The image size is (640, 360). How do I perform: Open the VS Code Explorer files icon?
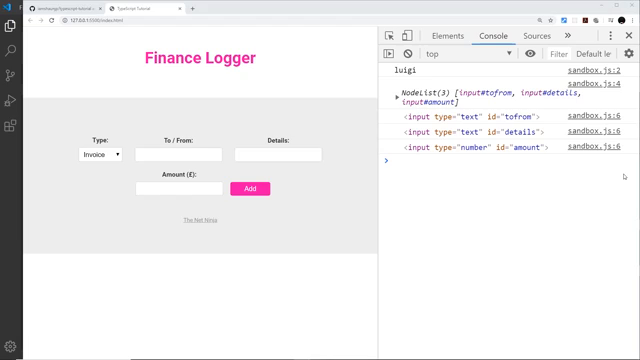[x=10, y=26]
